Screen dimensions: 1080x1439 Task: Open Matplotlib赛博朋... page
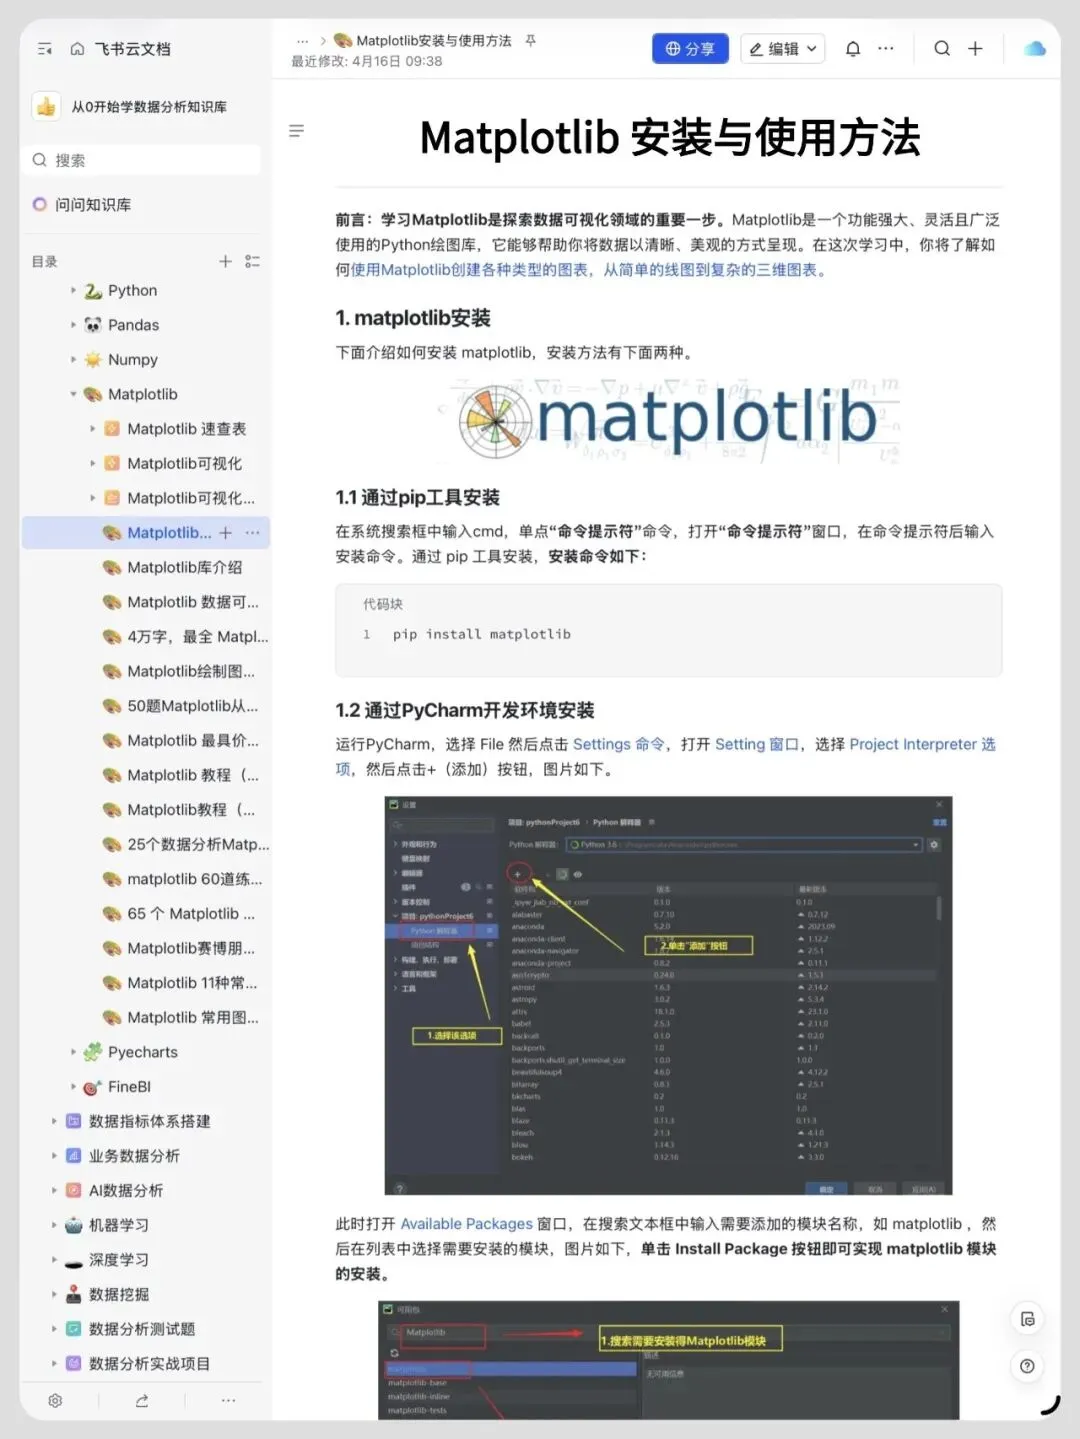coord(191,948)
